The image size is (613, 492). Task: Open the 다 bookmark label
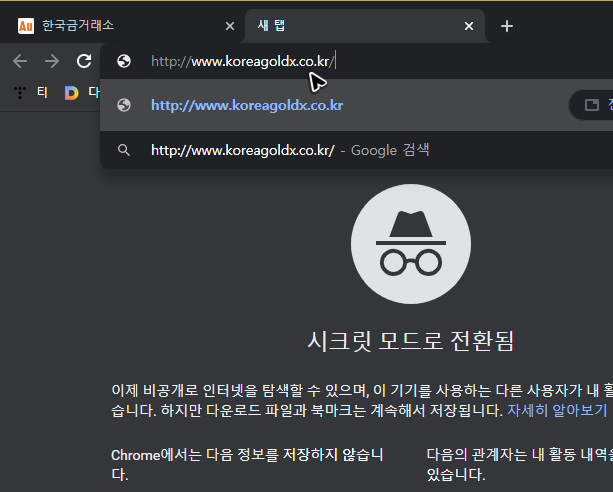pyautogui.click(x=94, y=93)
